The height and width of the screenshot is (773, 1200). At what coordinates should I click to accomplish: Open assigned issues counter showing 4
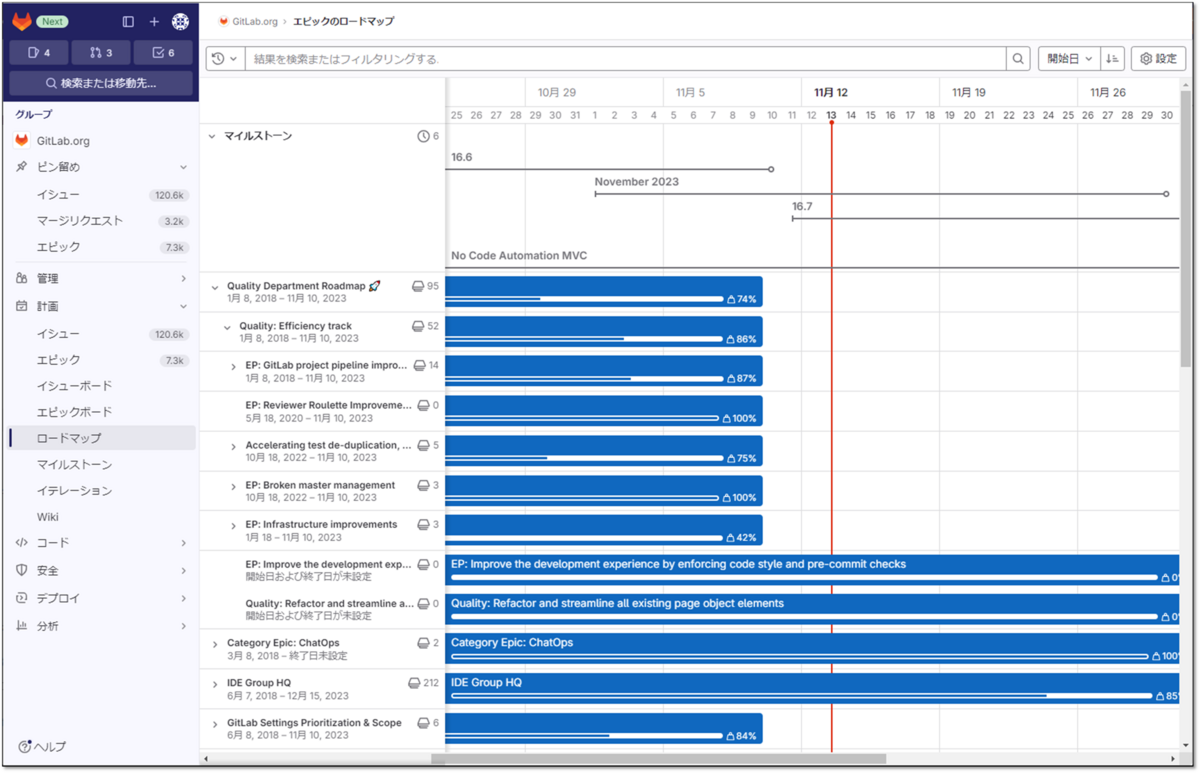tap(39, 53)
